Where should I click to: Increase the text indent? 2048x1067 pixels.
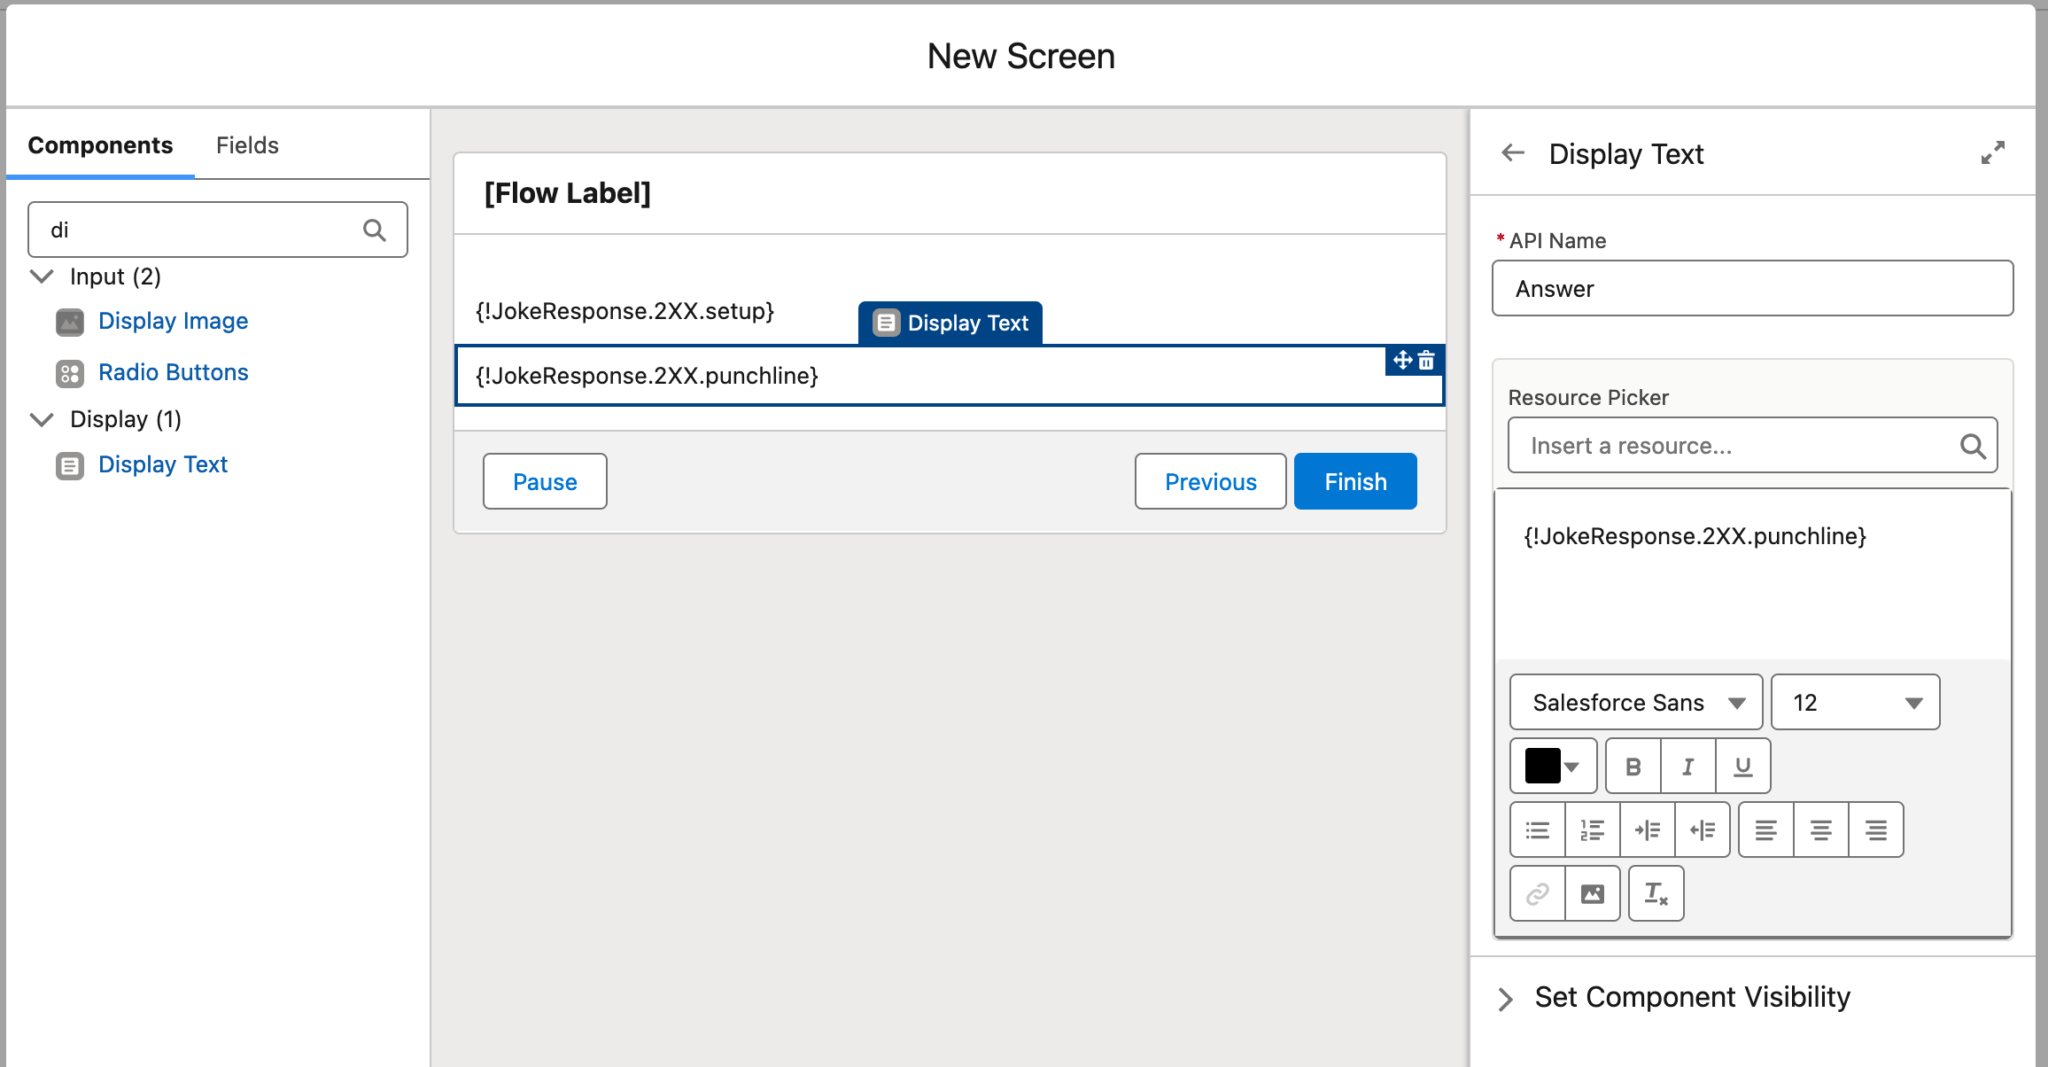[1648, 829]
